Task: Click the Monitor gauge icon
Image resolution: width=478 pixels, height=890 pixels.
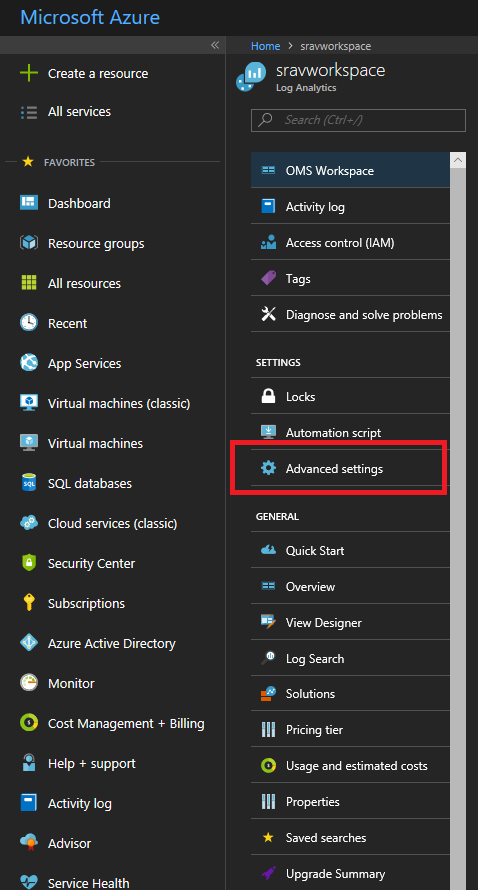Action: coord(28,683)
